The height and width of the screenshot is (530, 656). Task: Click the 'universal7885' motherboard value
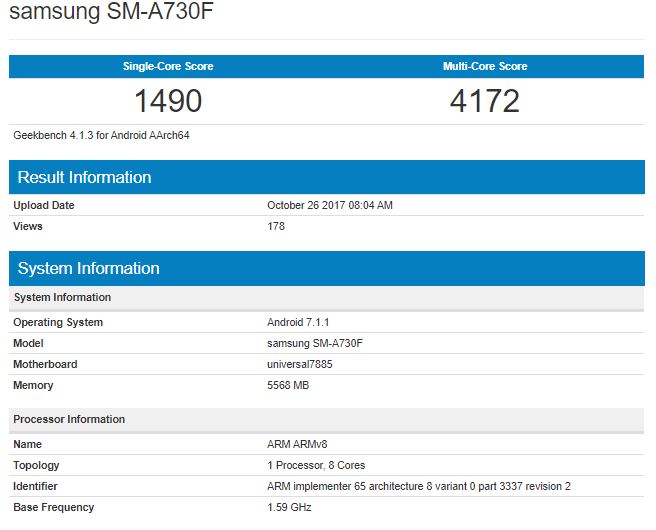point(300,364)
